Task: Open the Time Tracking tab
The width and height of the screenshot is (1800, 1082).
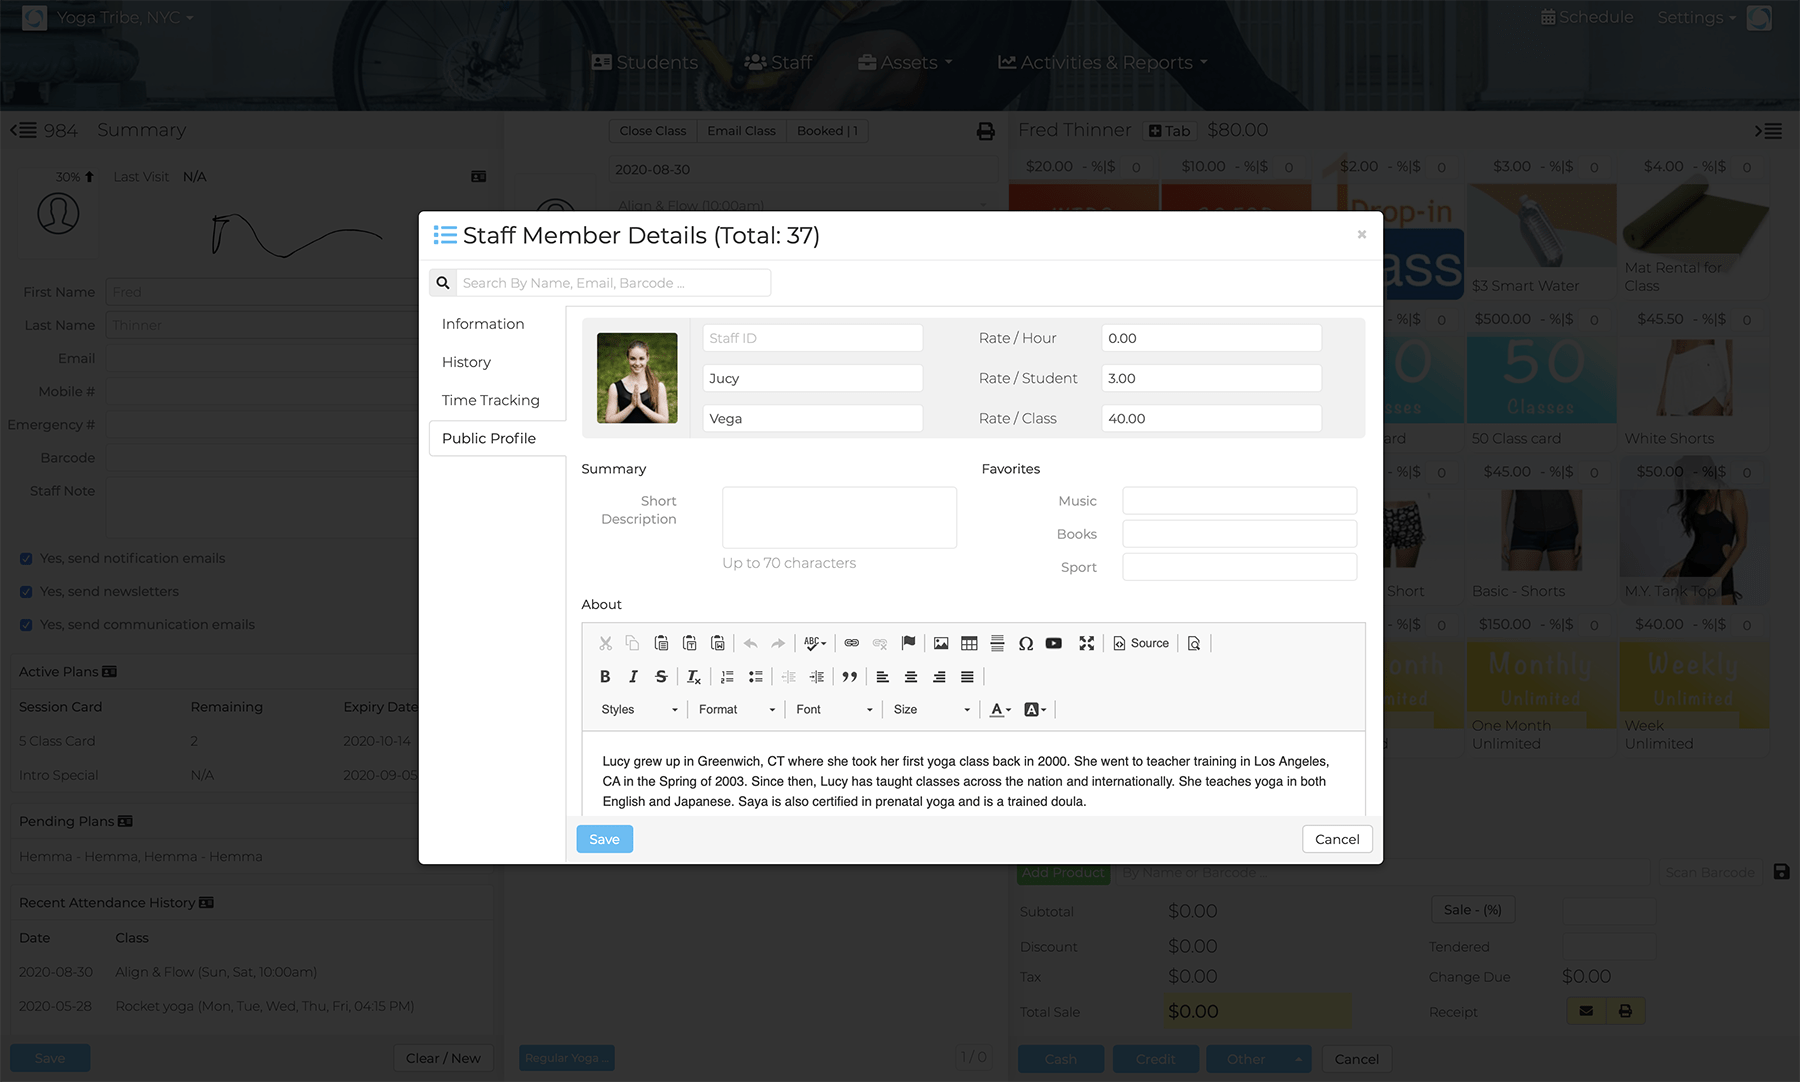Action: [490, 400]
